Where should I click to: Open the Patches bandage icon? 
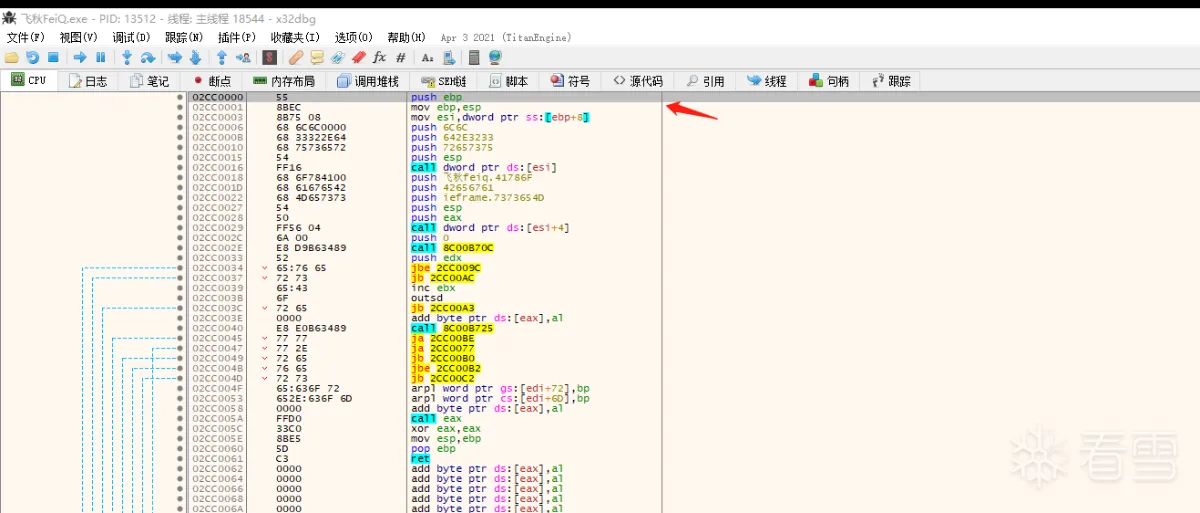[296, 57]
